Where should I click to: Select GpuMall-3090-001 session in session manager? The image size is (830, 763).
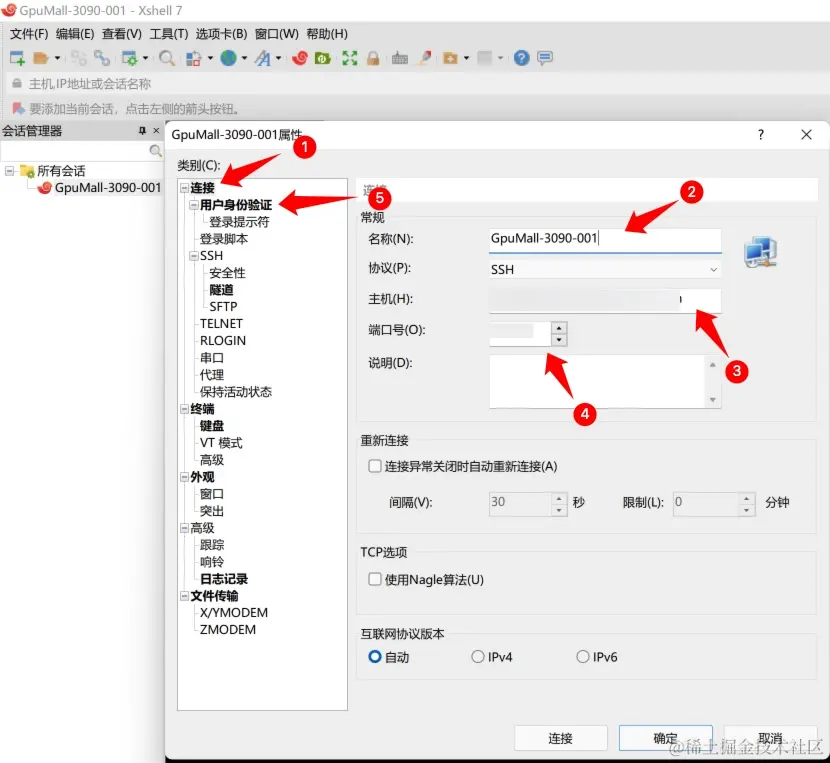tap(107, 187)
